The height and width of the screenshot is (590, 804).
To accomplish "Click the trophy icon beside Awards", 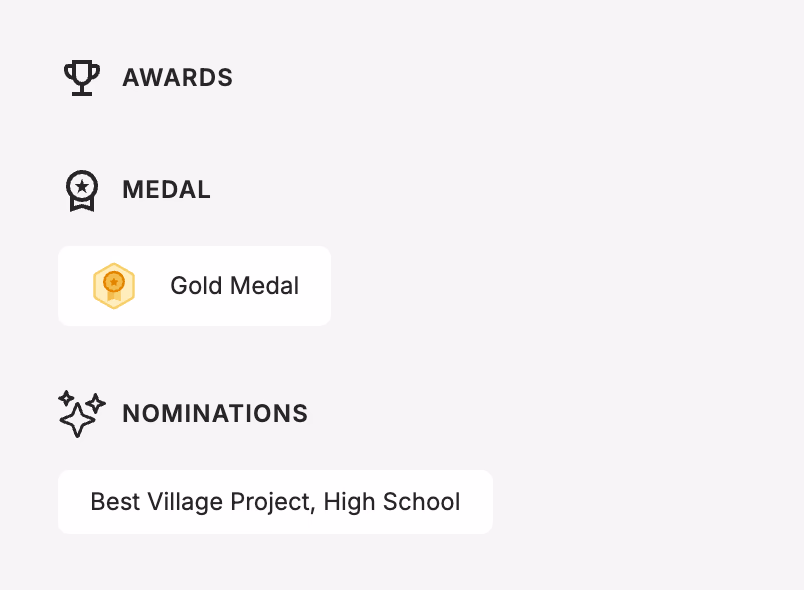I will tap(82, 78).
